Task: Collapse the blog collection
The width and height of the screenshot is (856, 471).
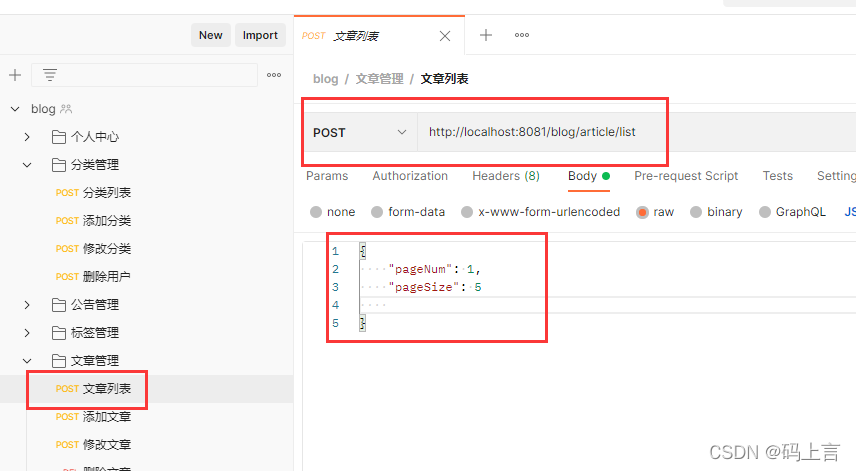Action: (15, 109)
